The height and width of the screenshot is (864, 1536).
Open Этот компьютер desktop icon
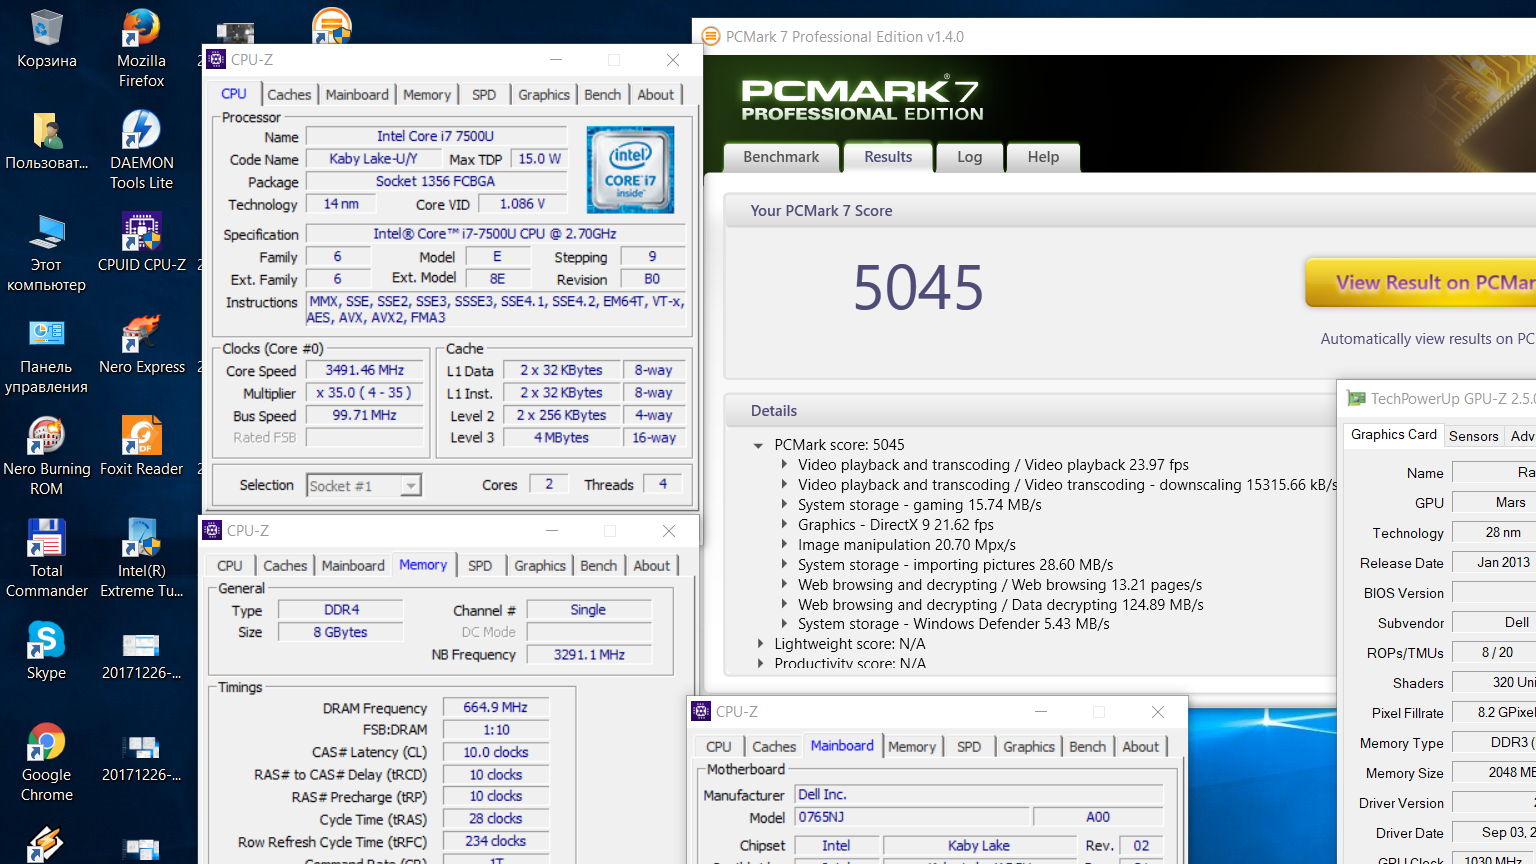(46, 253)
